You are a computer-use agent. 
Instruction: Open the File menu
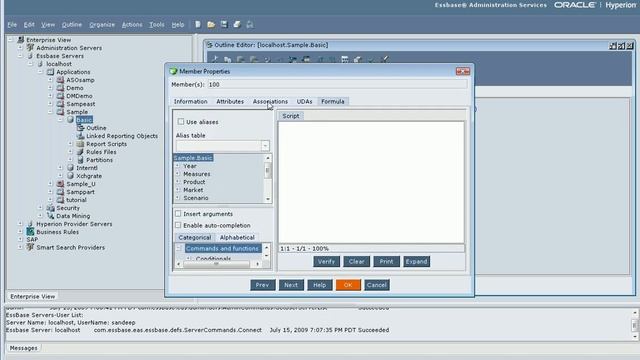coord(12,25)
